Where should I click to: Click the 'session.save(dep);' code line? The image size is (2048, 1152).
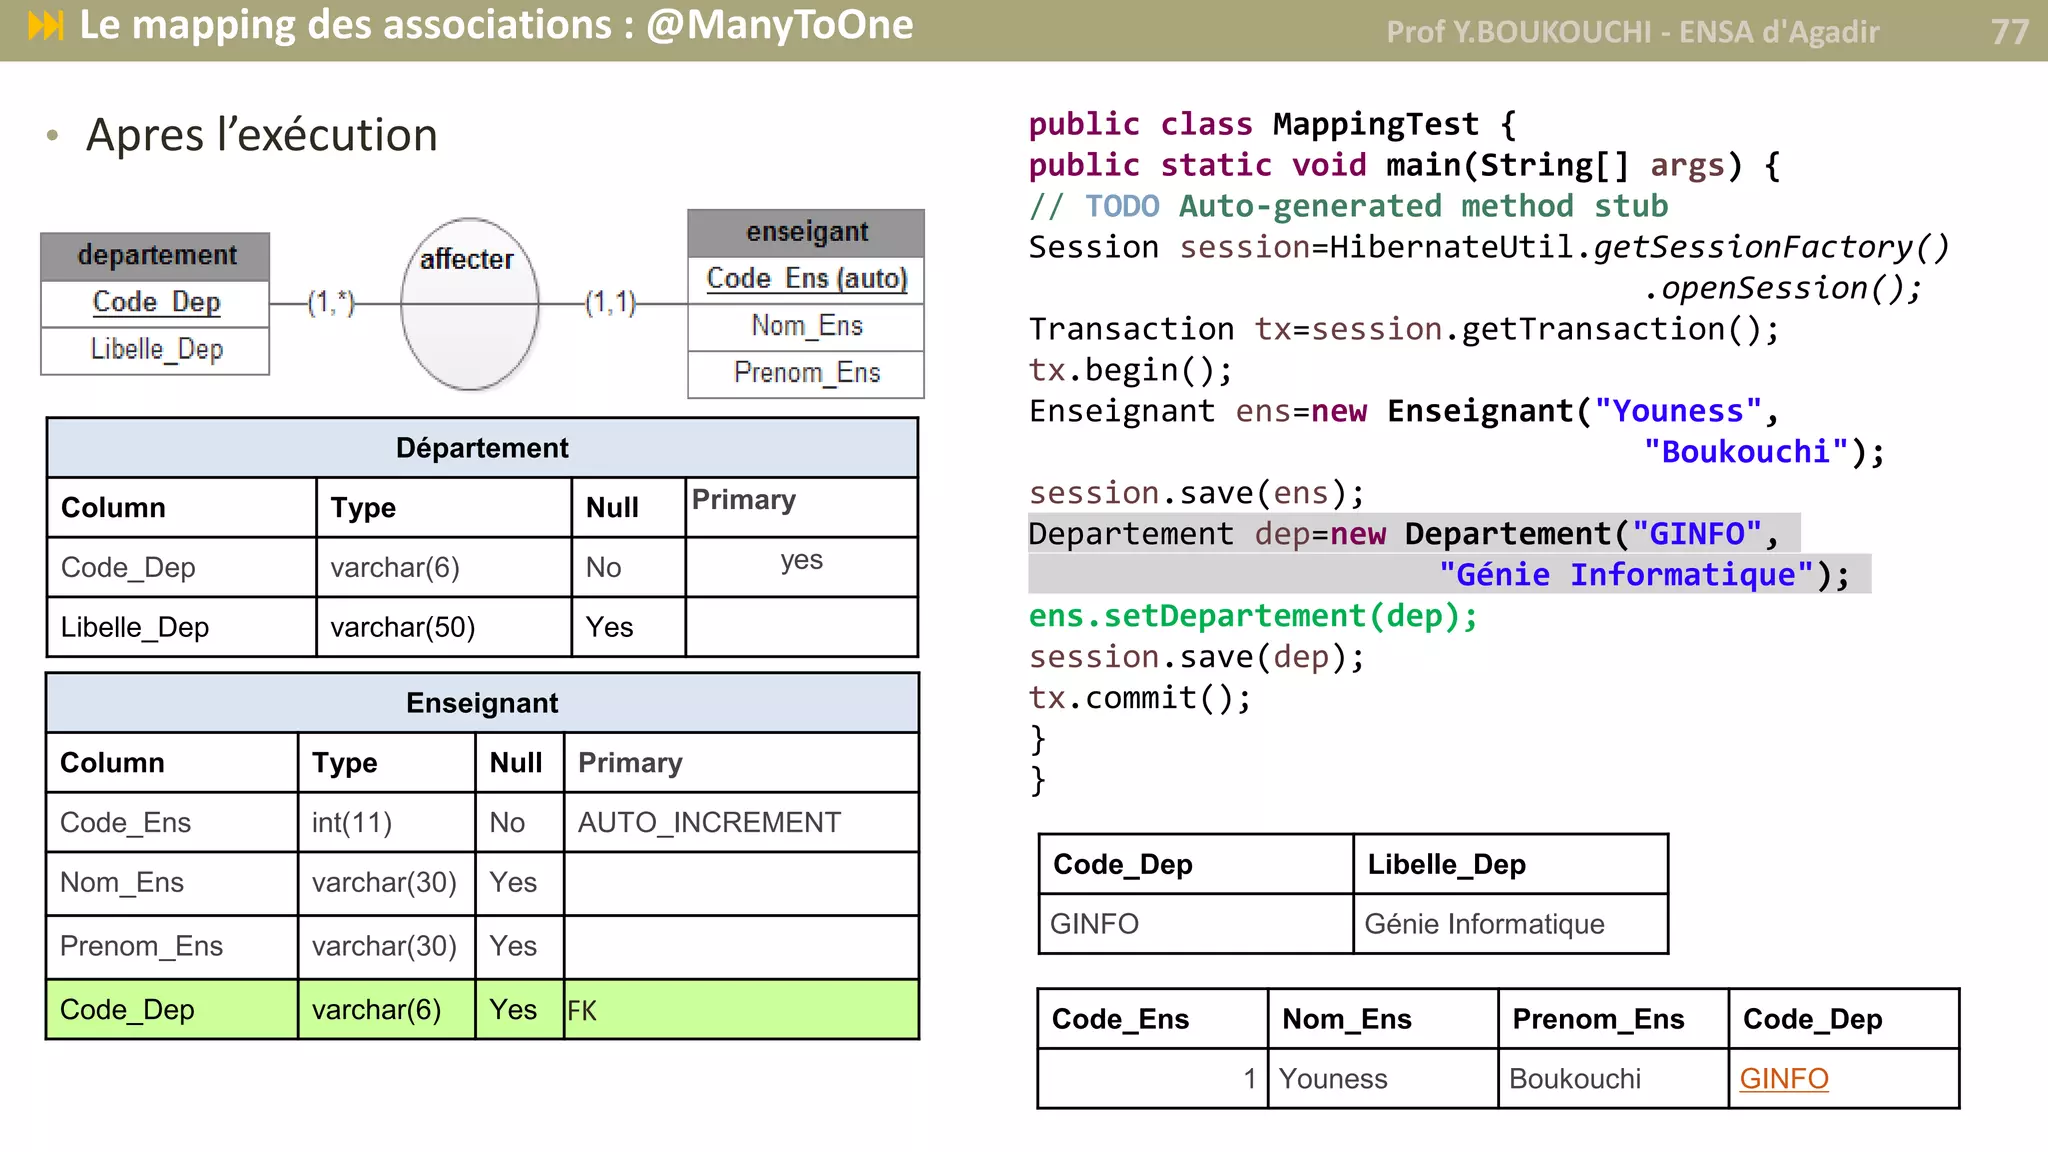(1197, 658)
